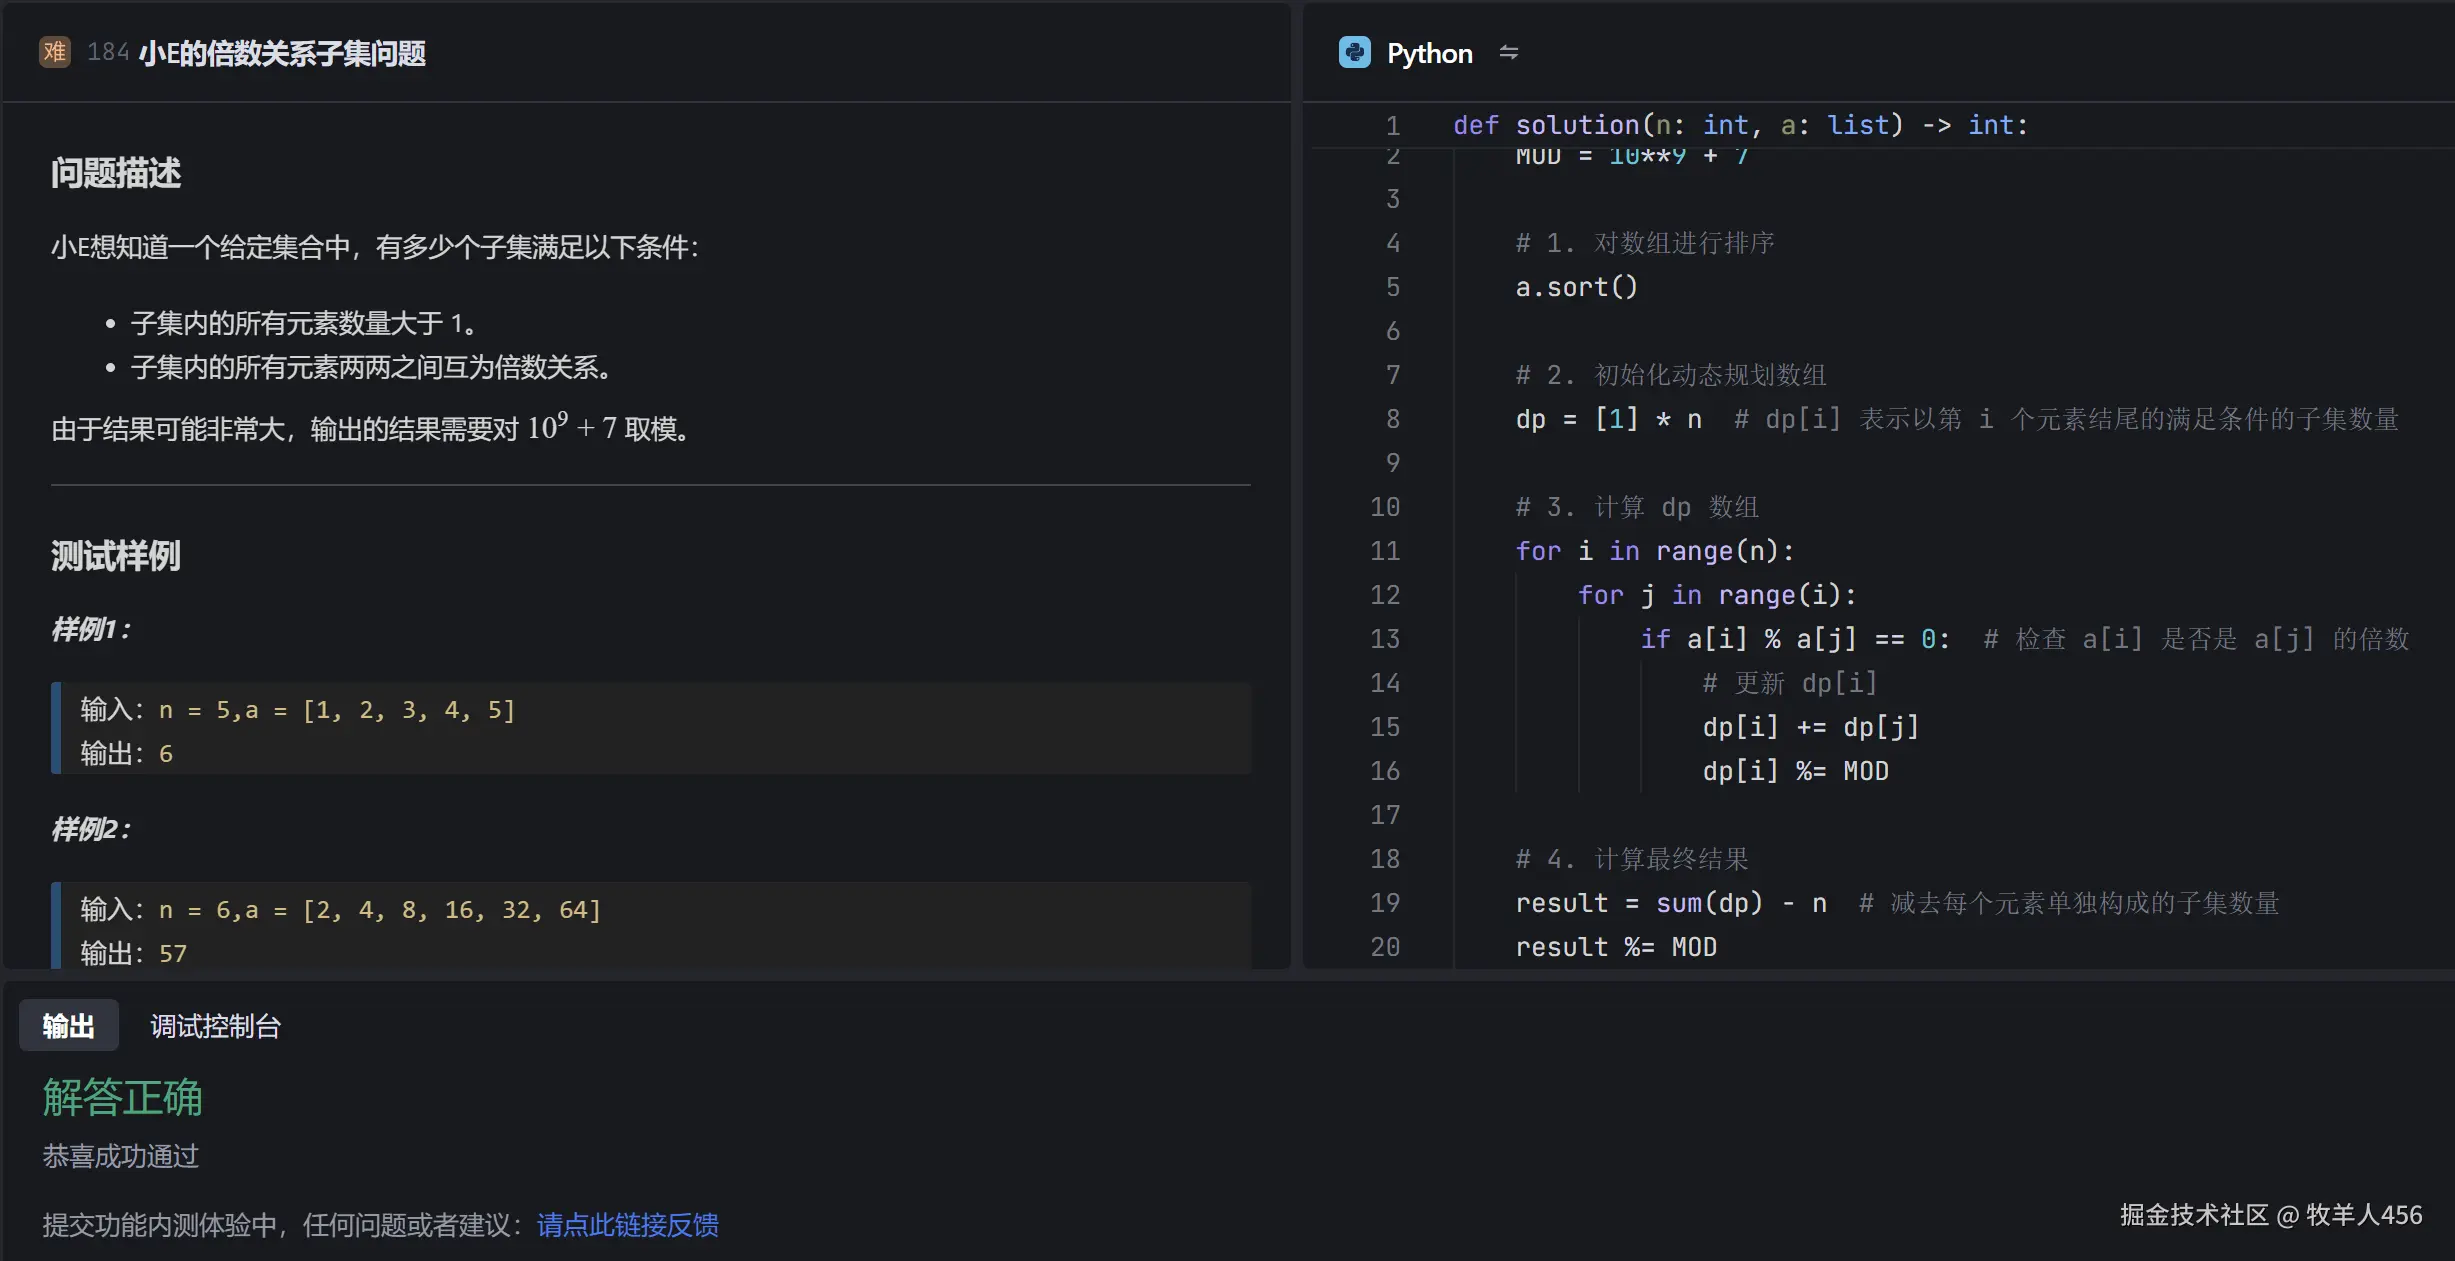This screenshot has width=2455, height=1261.
Task: Click the language switch arrows icon
Action: coord(1508,53)
